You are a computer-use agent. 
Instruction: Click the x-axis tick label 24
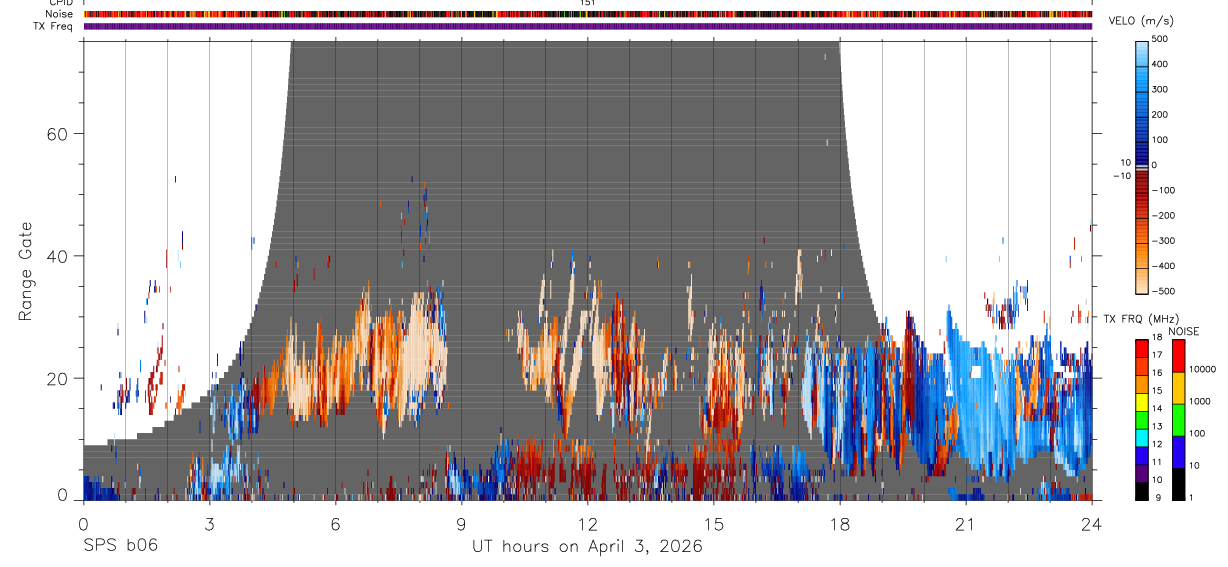1091,524
